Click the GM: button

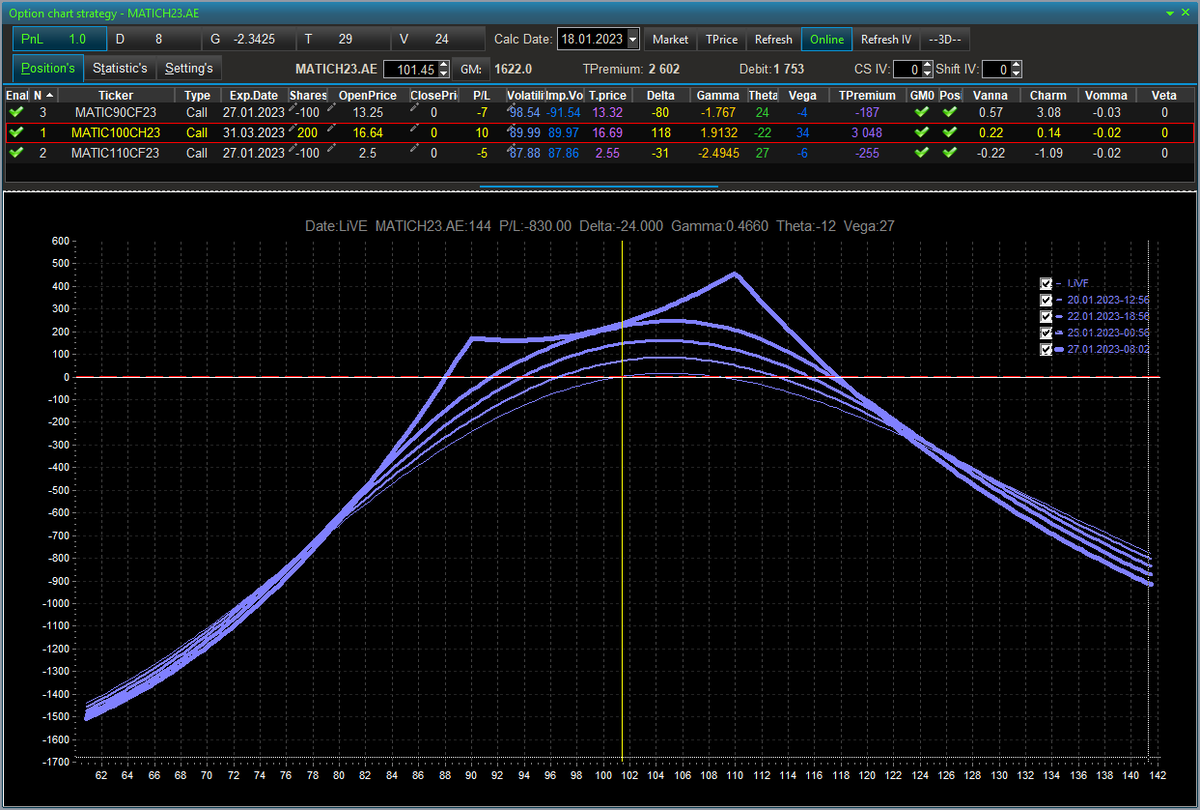470,69
